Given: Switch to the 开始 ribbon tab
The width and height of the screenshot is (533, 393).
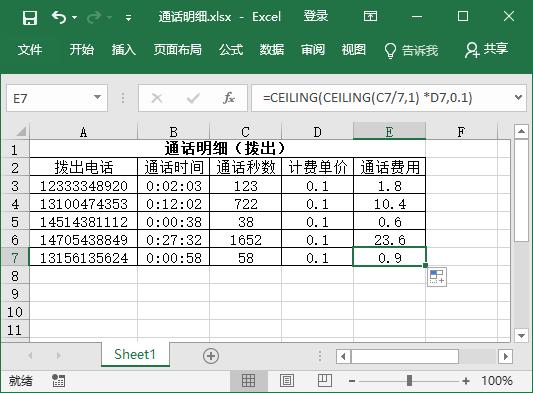Looking at the screenshot, I should (82, 50).
